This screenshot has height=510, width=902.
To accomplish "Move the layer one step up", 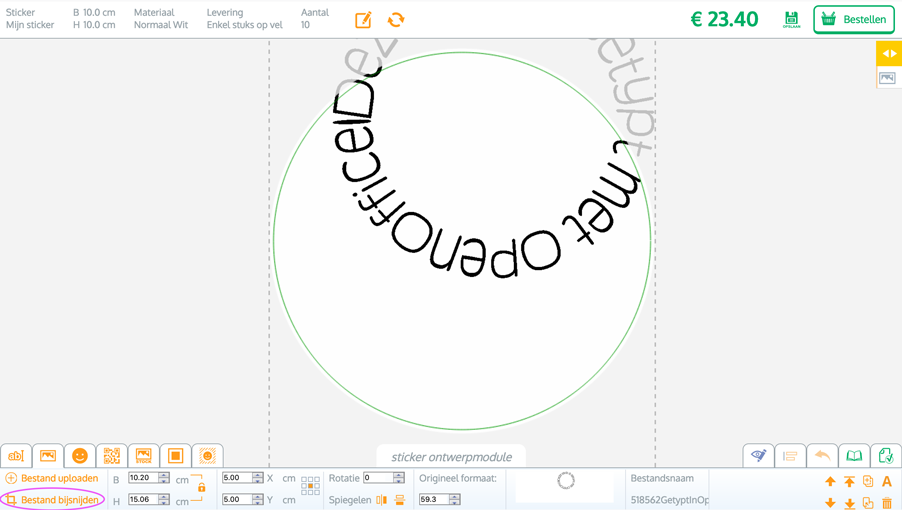I will pos(830,481).
